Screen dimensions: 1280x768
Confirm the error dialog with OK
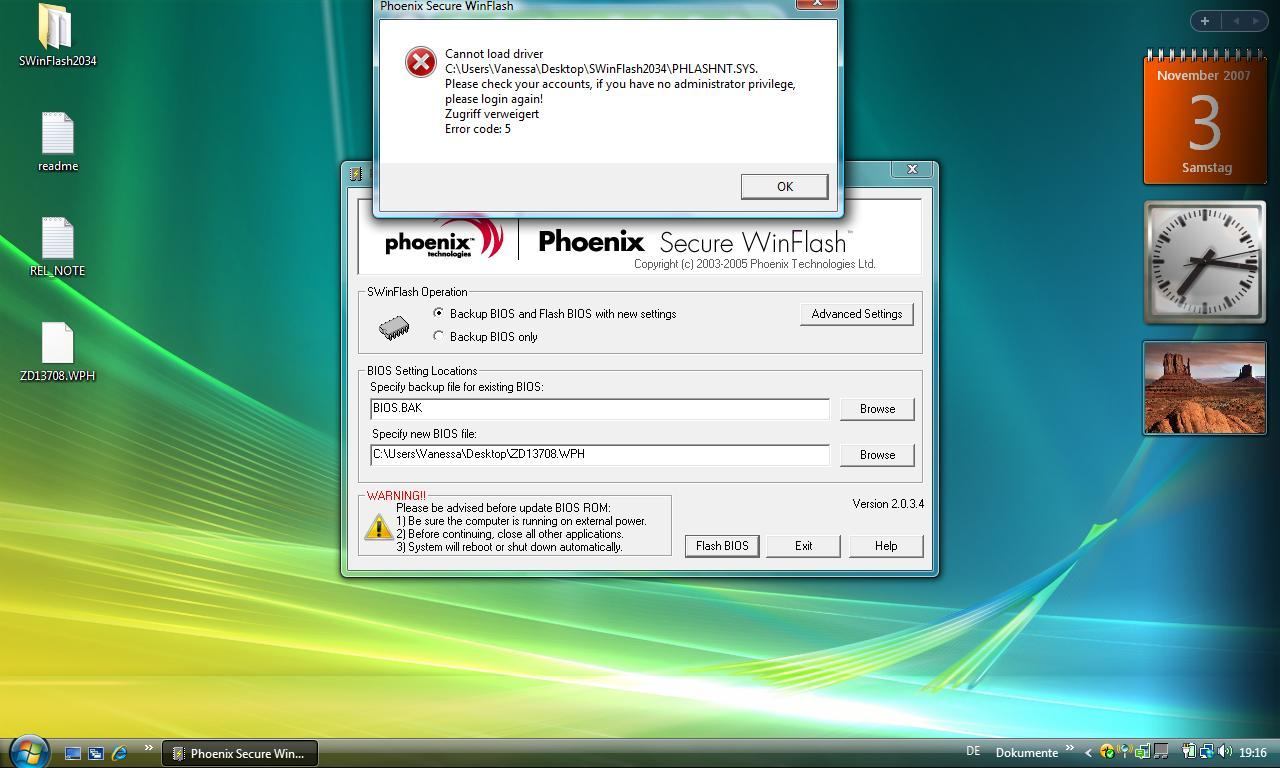pyautogui.click(x=784, y=186)
